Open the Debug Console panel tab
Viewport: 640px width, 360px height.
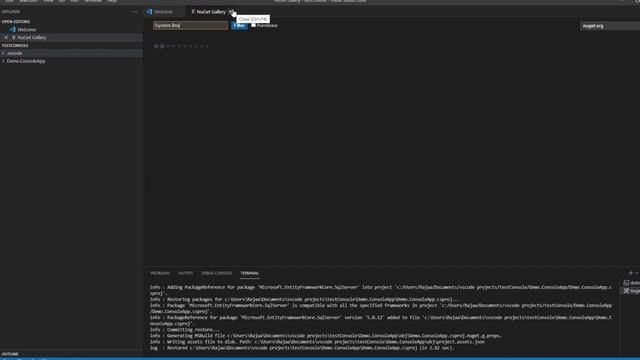216,273
